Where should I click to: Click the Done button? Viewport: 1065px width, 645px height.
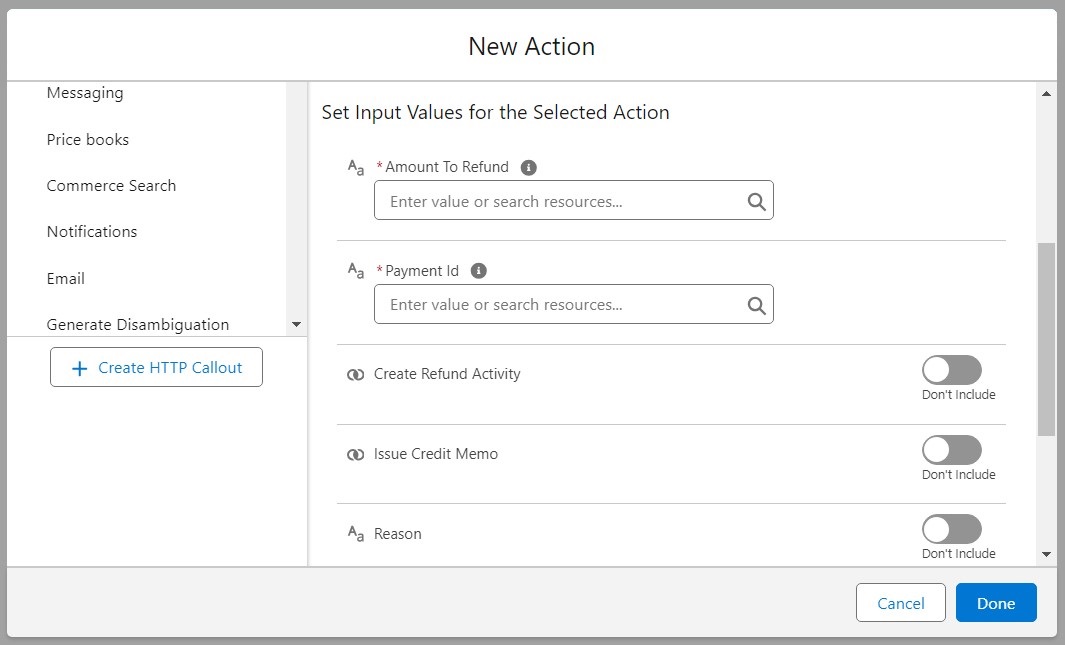(995, 603)
